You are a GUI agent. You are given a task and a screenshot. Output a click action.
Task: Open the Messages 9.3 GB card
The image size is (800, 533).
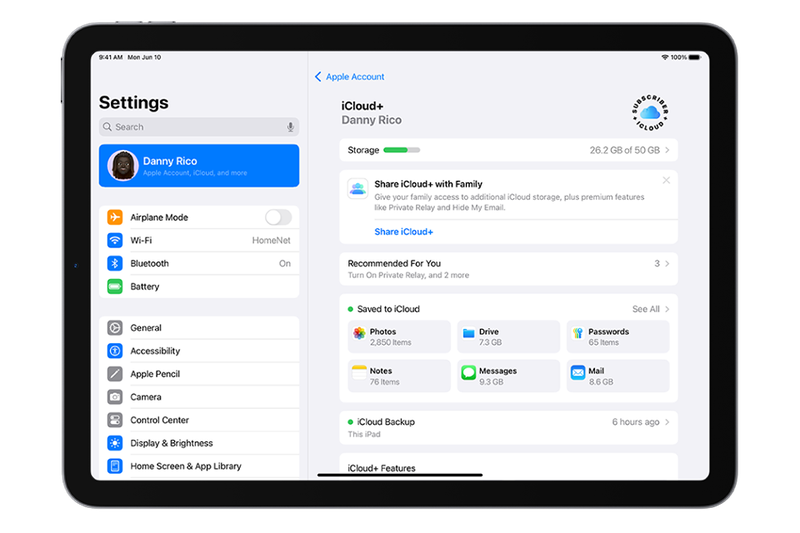(x=508, y=376)
